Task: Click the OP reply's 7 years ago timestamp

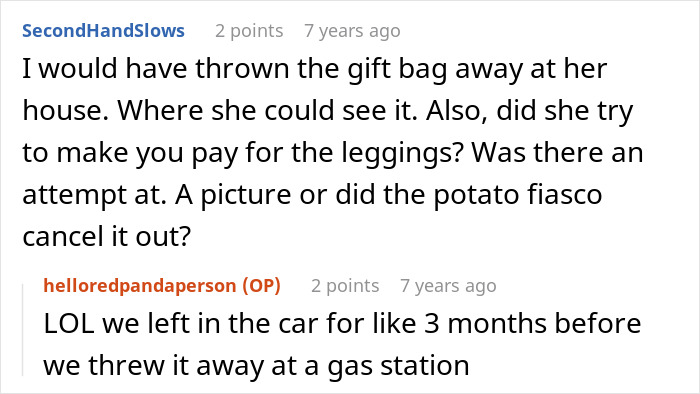Action: pyautogui.click(x=448, y=286)
